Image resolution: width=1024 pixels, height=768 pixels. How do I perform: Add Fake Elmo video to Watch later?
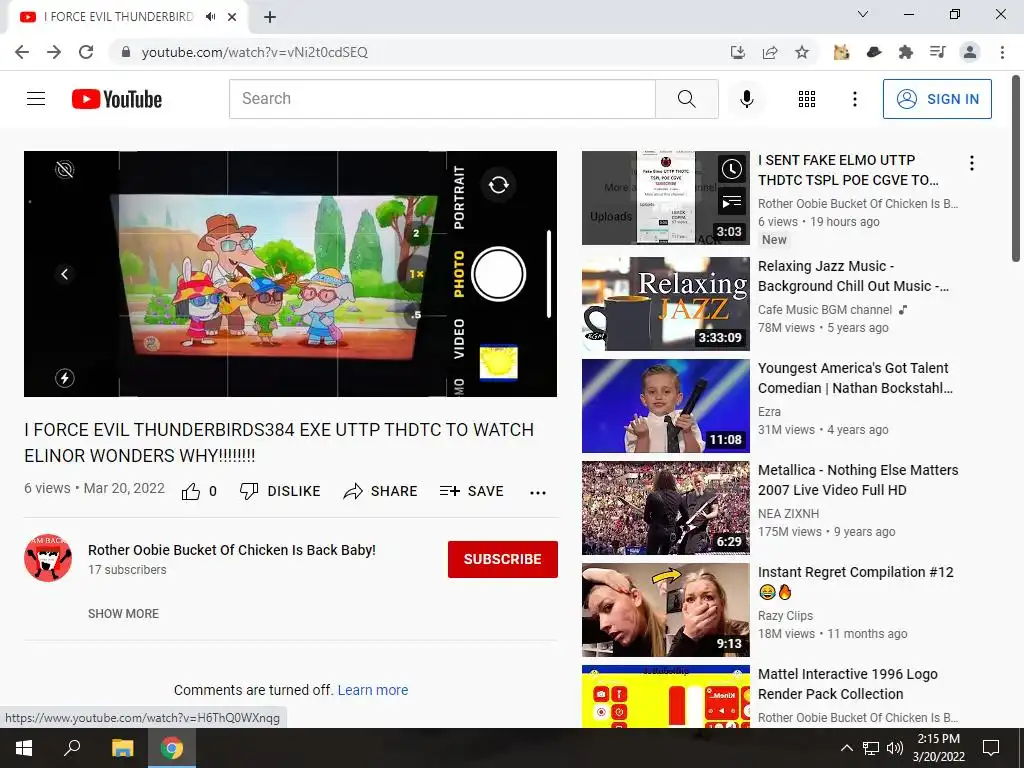(x=731, y=169)
